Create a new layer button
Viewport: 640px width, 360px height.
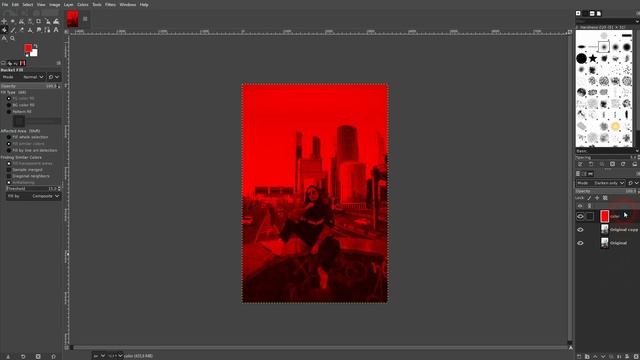coord(579,356)
